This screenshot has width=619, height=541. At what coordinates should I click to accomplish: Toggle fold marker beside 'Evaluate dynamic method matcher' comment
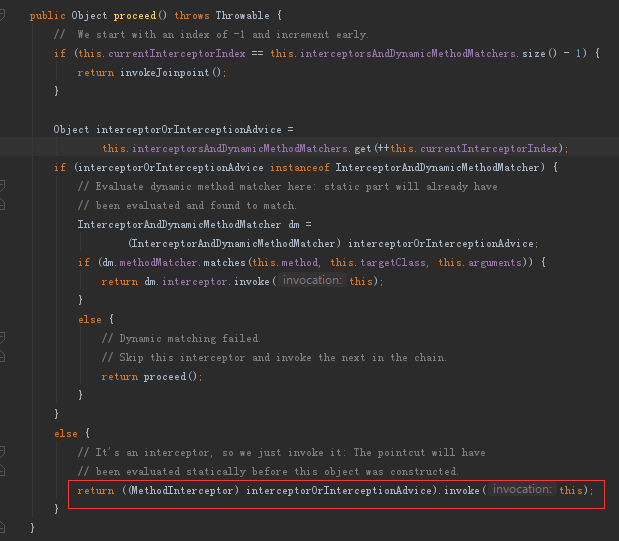point(2,186)
